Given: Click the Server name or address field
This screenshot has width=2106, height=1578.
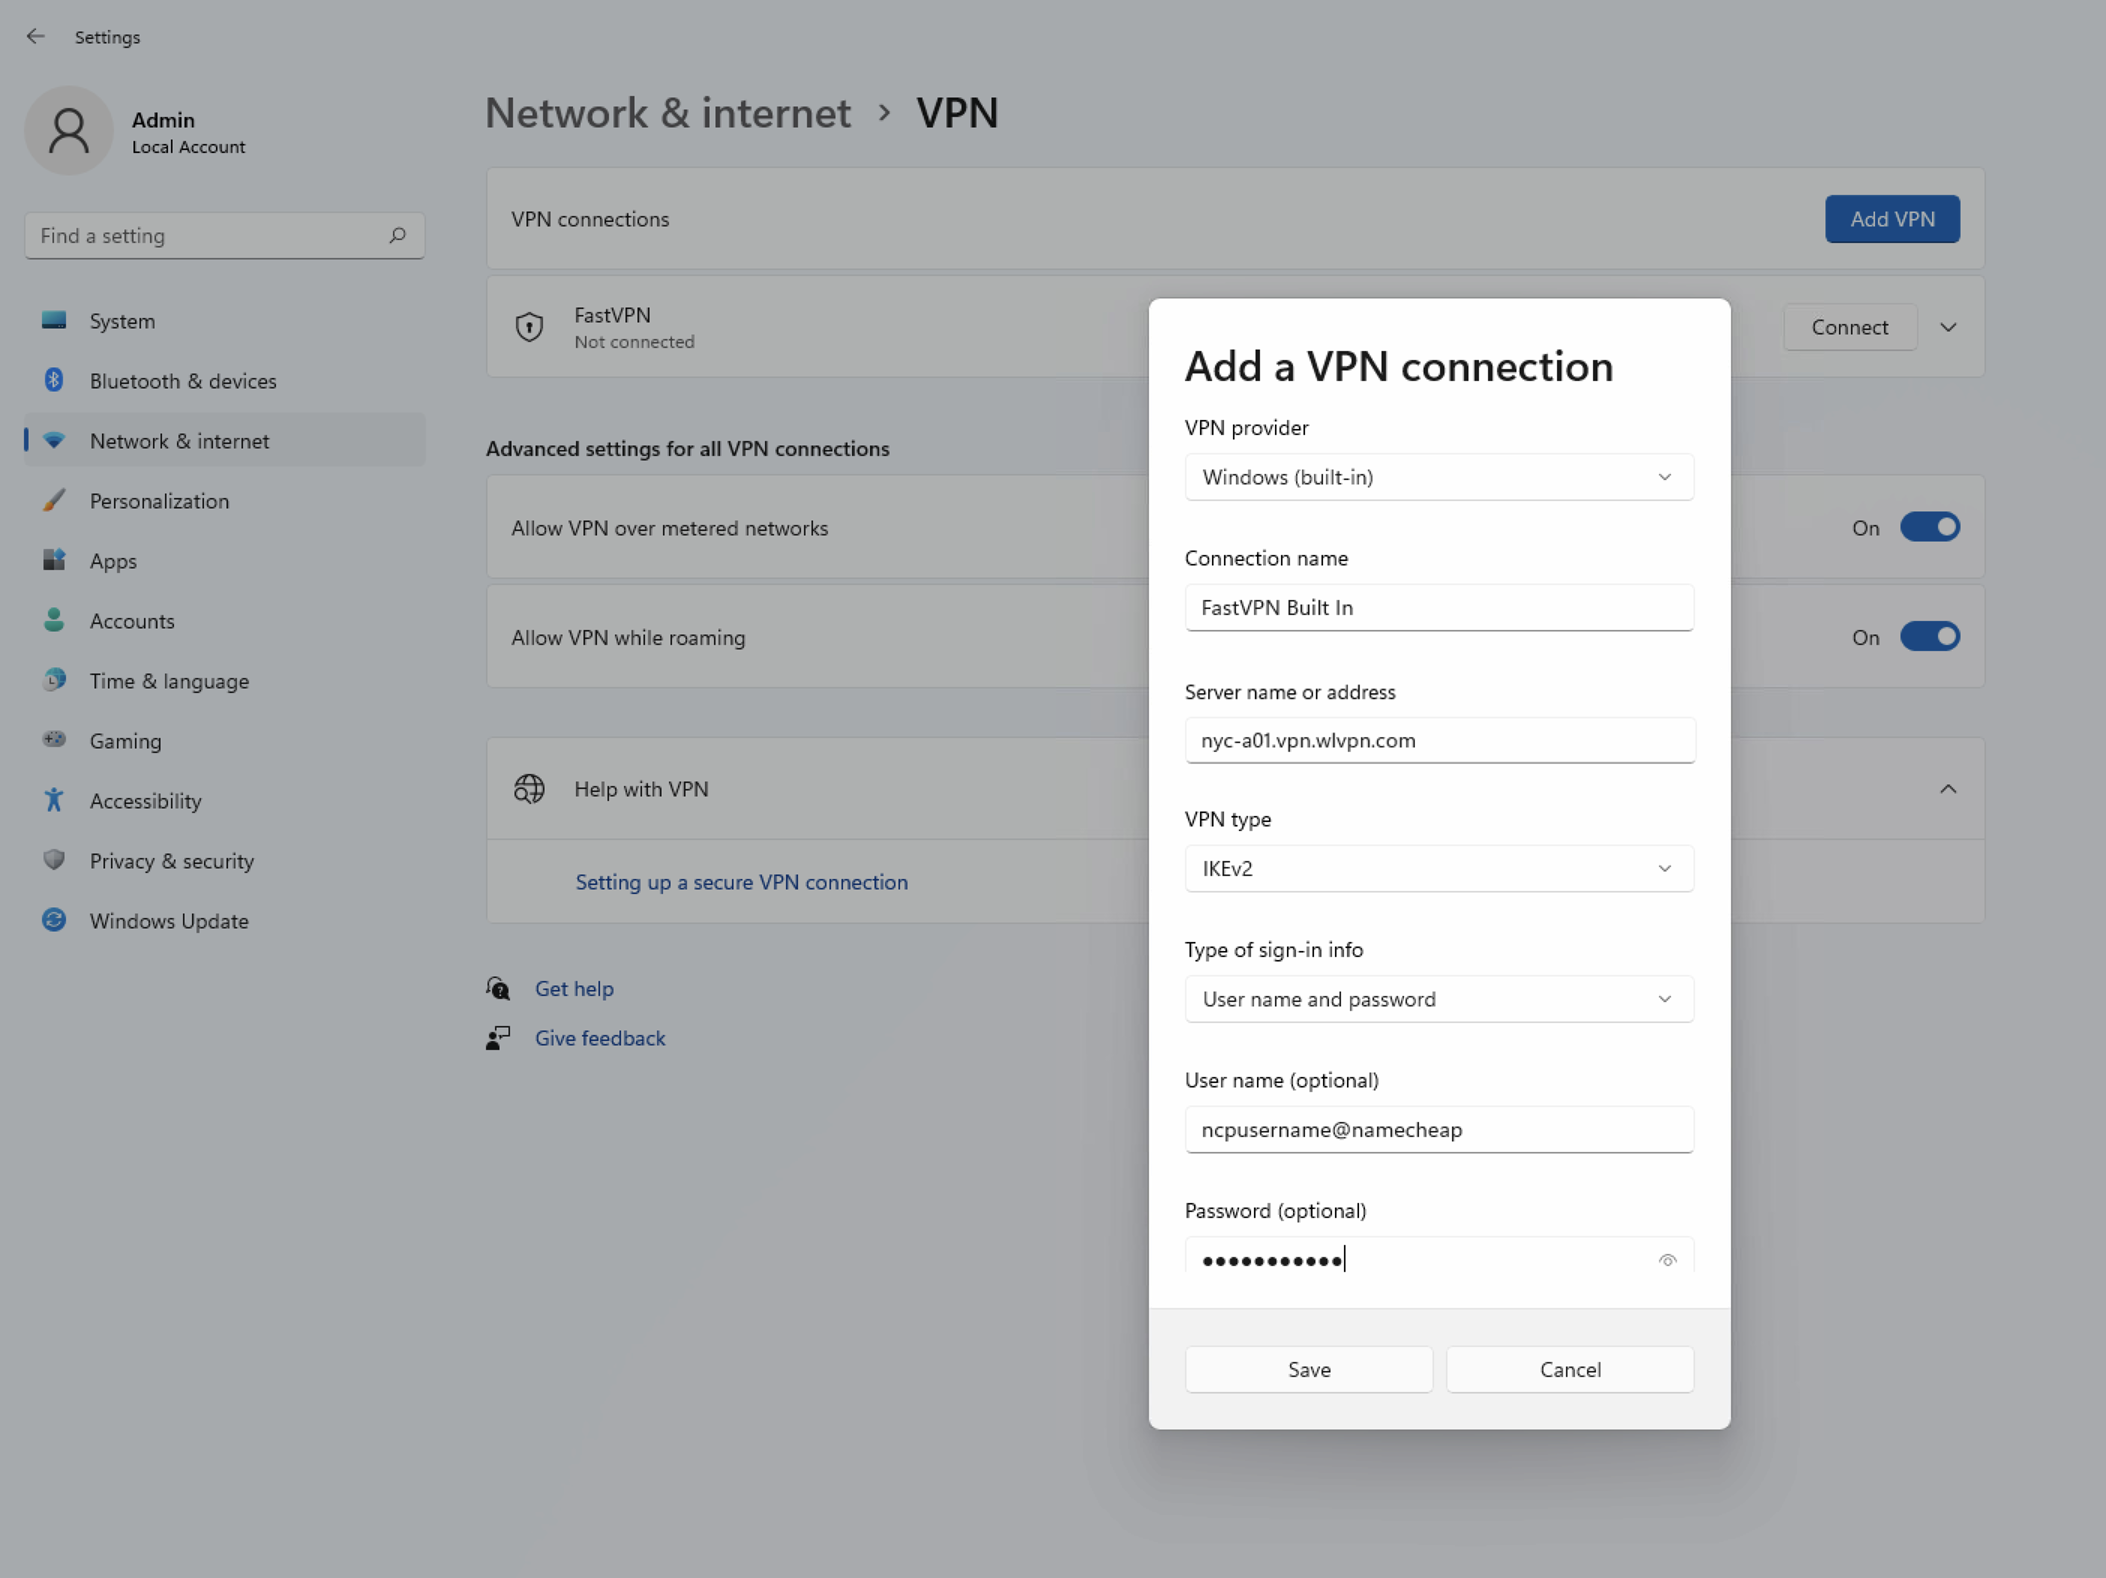Looking at the screenshot, I should coord(1439,741).
